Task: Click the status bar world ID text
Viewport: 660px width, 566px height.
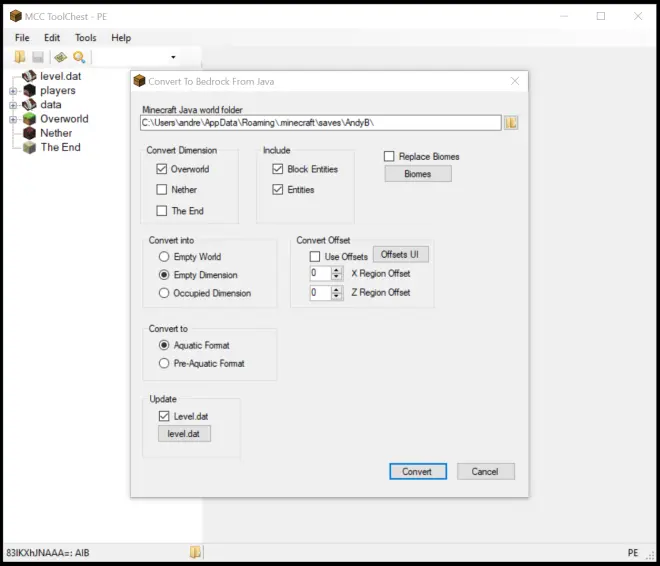Action: click(48, 553)
